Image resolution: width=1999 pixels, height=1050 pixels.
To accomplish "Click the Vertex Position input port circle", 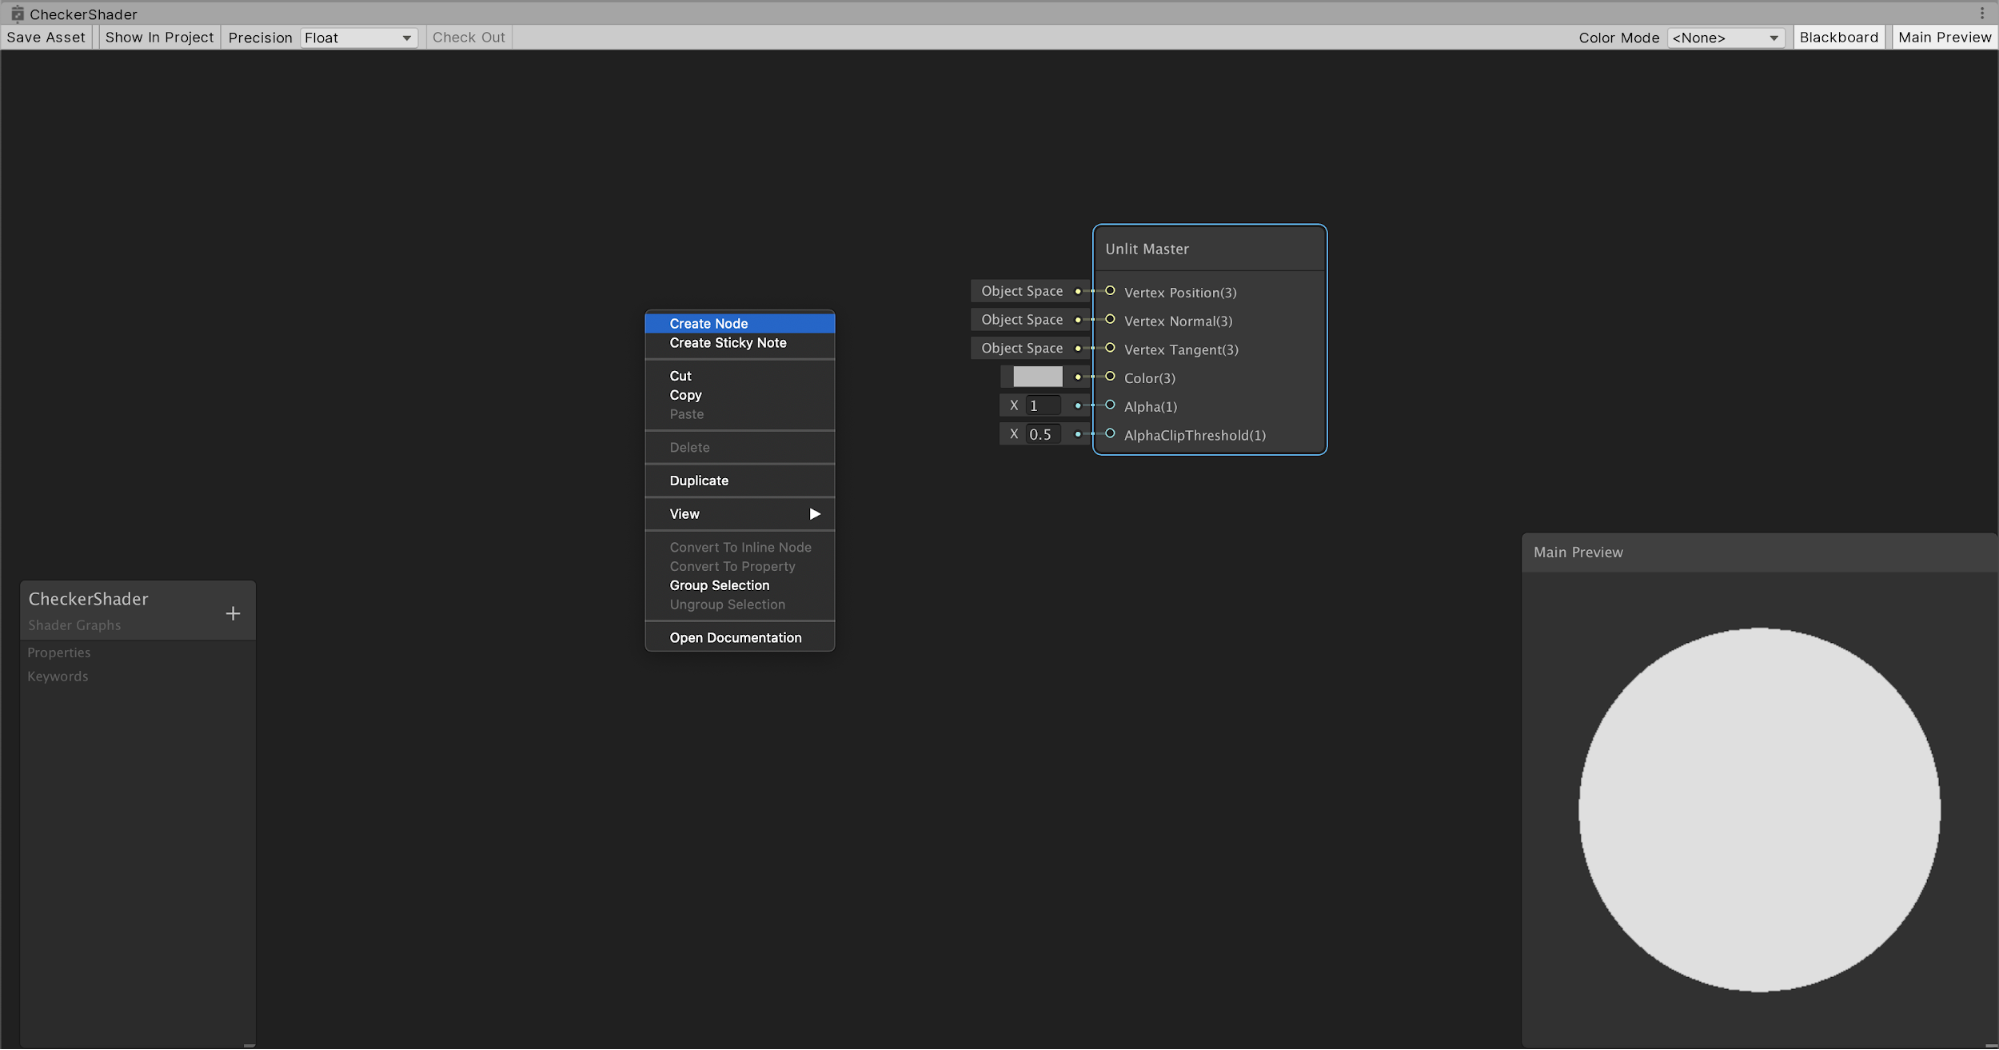I will pyautogui.click(x=1110, y=291).
